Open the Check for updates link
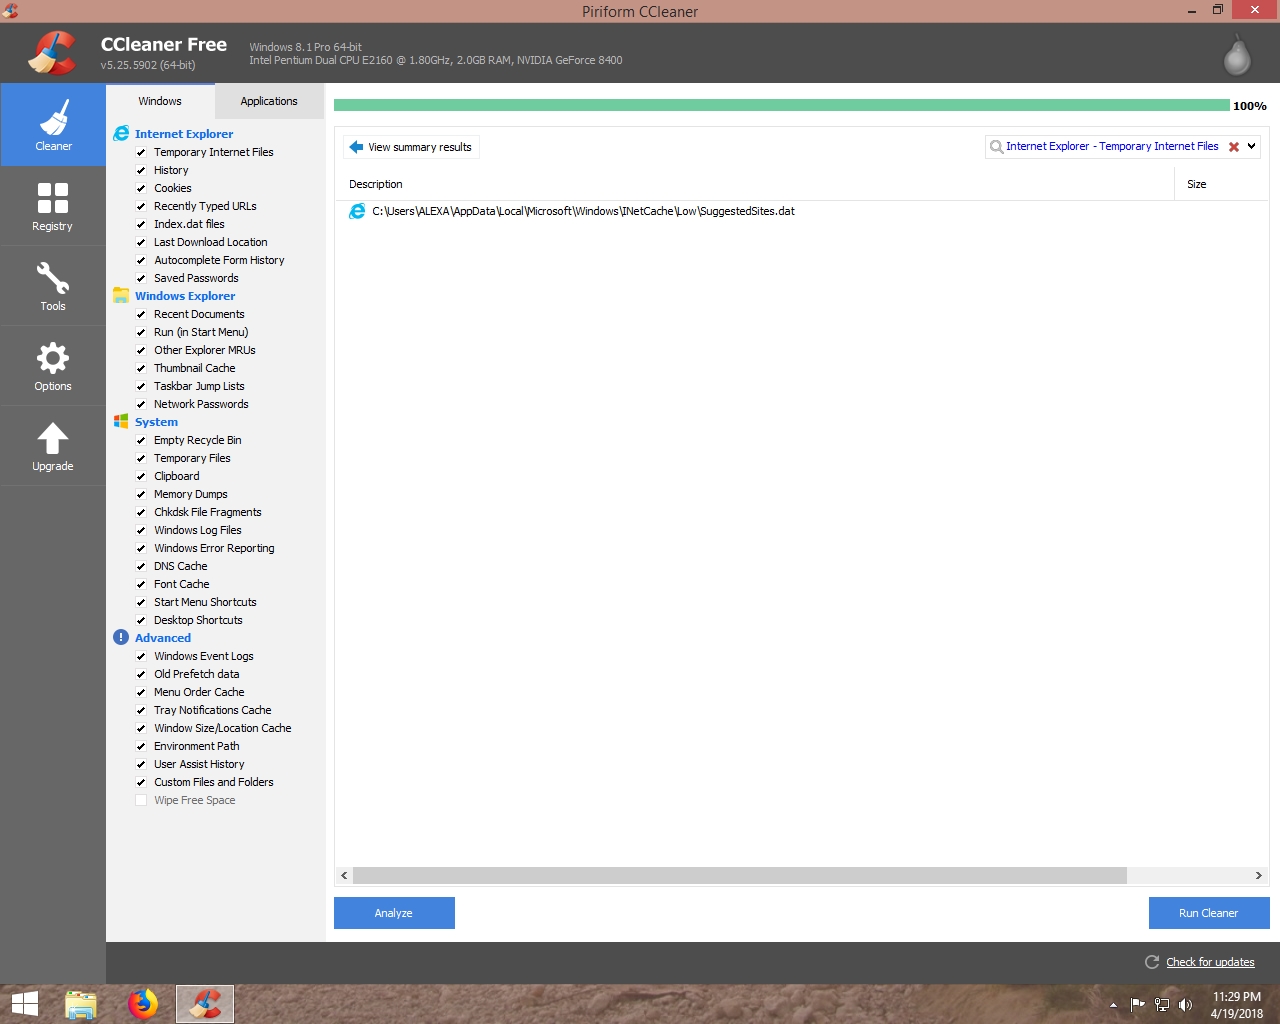The width and height of the screenshot is (1280, 1024). click(1210, 962)
